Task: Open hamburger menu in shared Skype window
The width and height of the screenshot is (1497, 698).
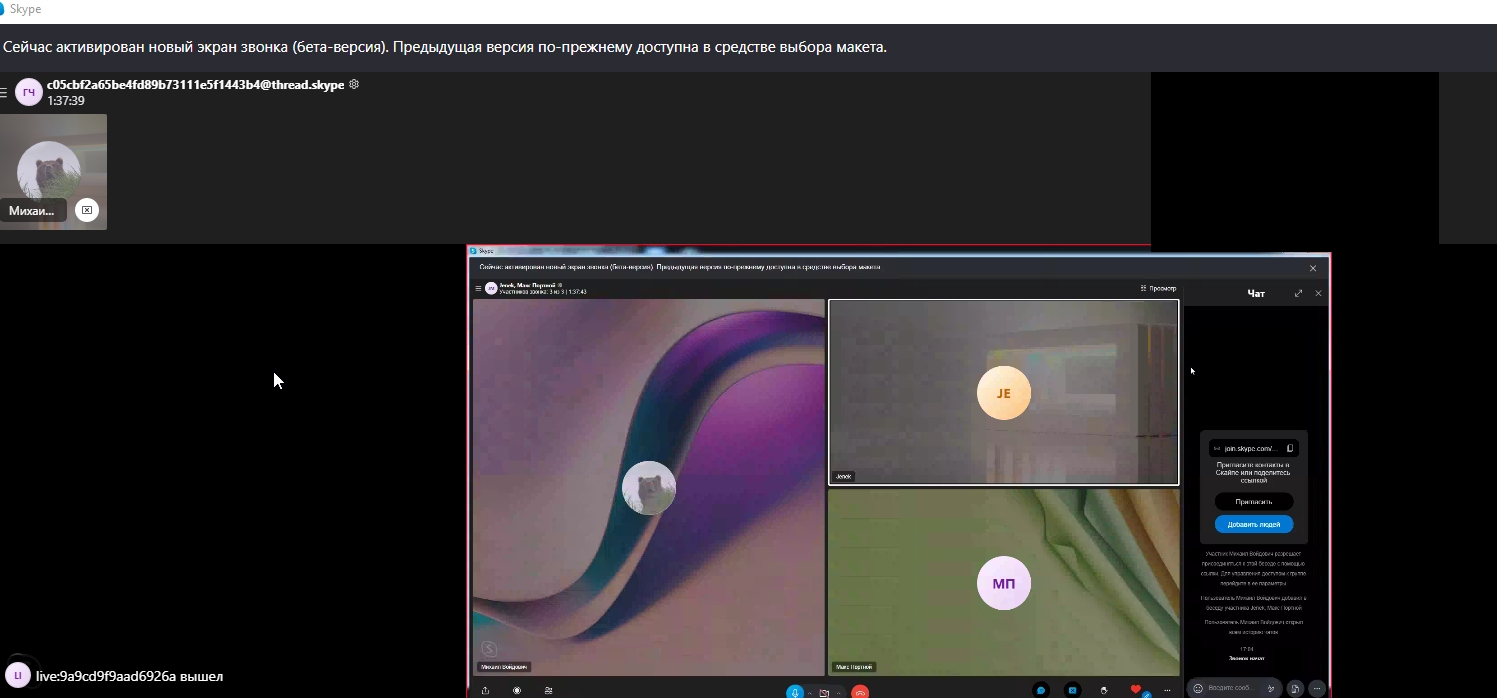Action: click(x=478, y=288)
